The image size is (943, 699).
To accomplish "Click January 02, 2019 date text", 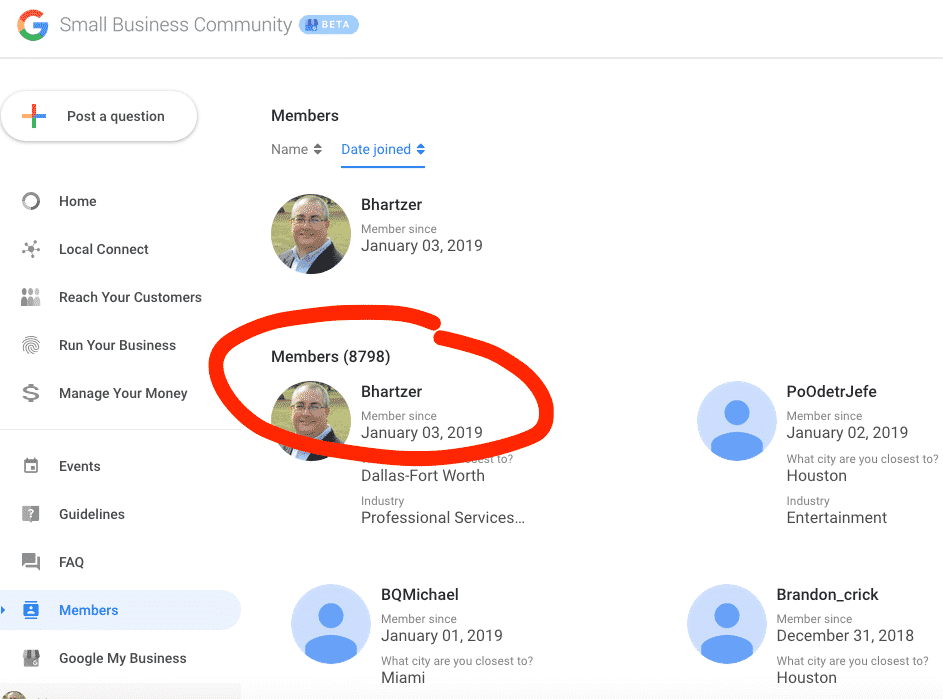I will (847, 433).
